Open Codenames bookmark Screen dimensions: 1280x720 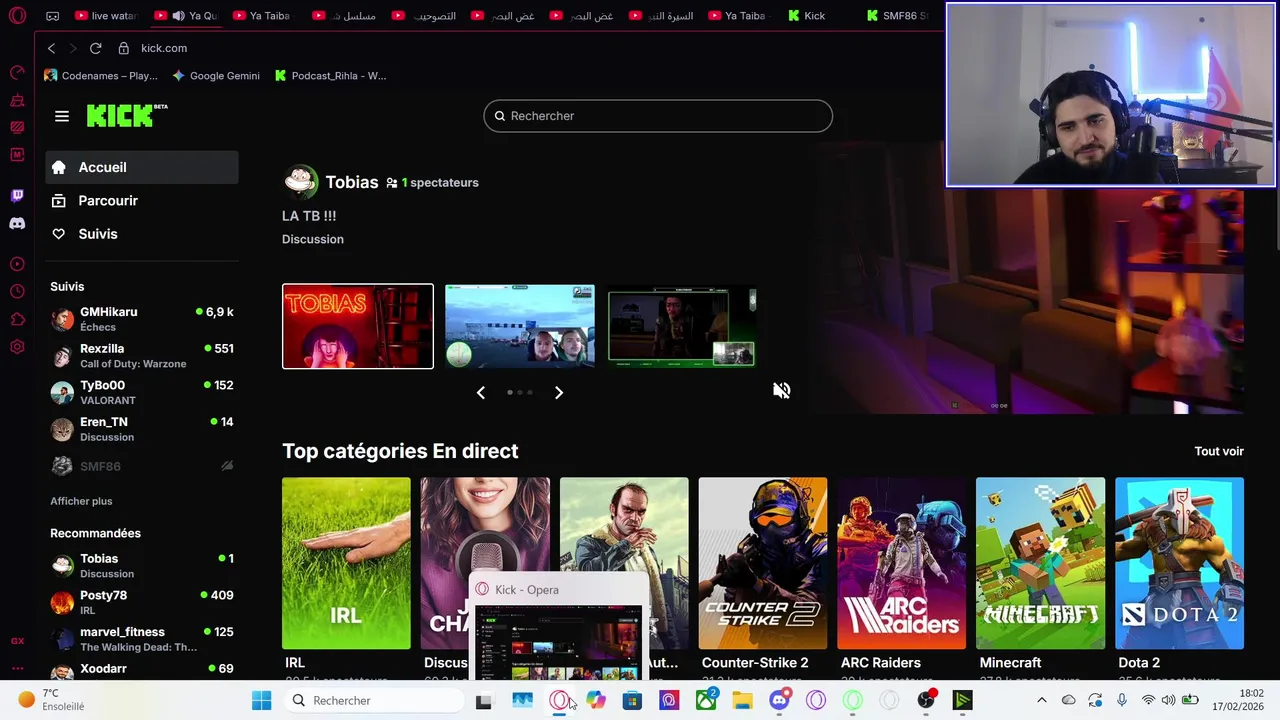click(101, 75)
